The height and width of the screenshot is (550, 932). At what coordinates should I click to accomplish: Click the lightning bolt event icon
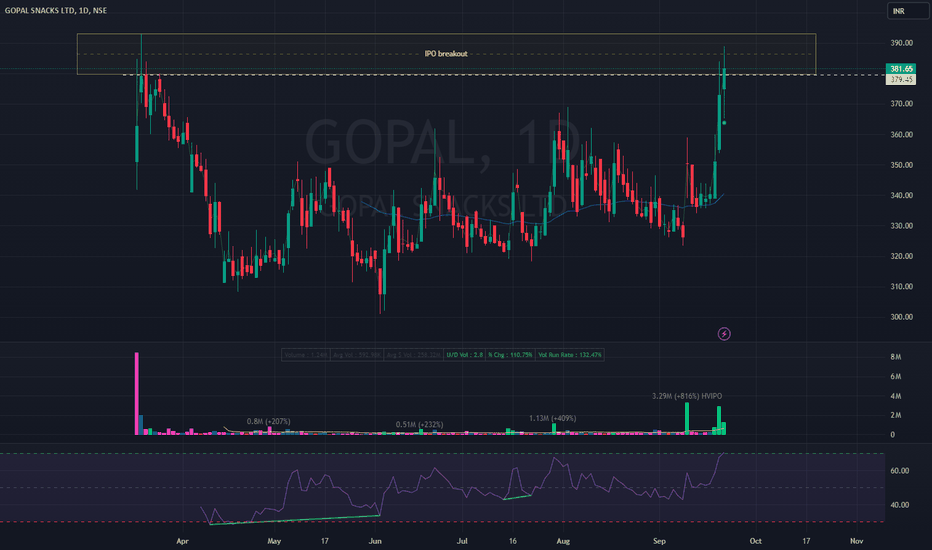pyautogui.click(x=724, y=334)
